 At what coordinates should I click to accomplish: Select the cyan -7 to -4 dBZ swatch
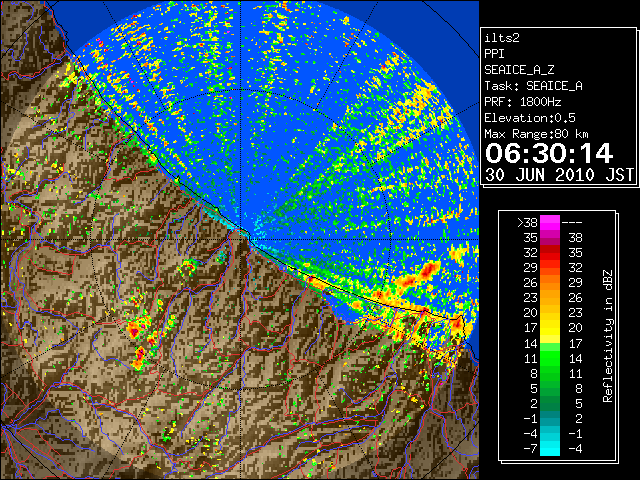pyautogui.click(x=550, y=448)
